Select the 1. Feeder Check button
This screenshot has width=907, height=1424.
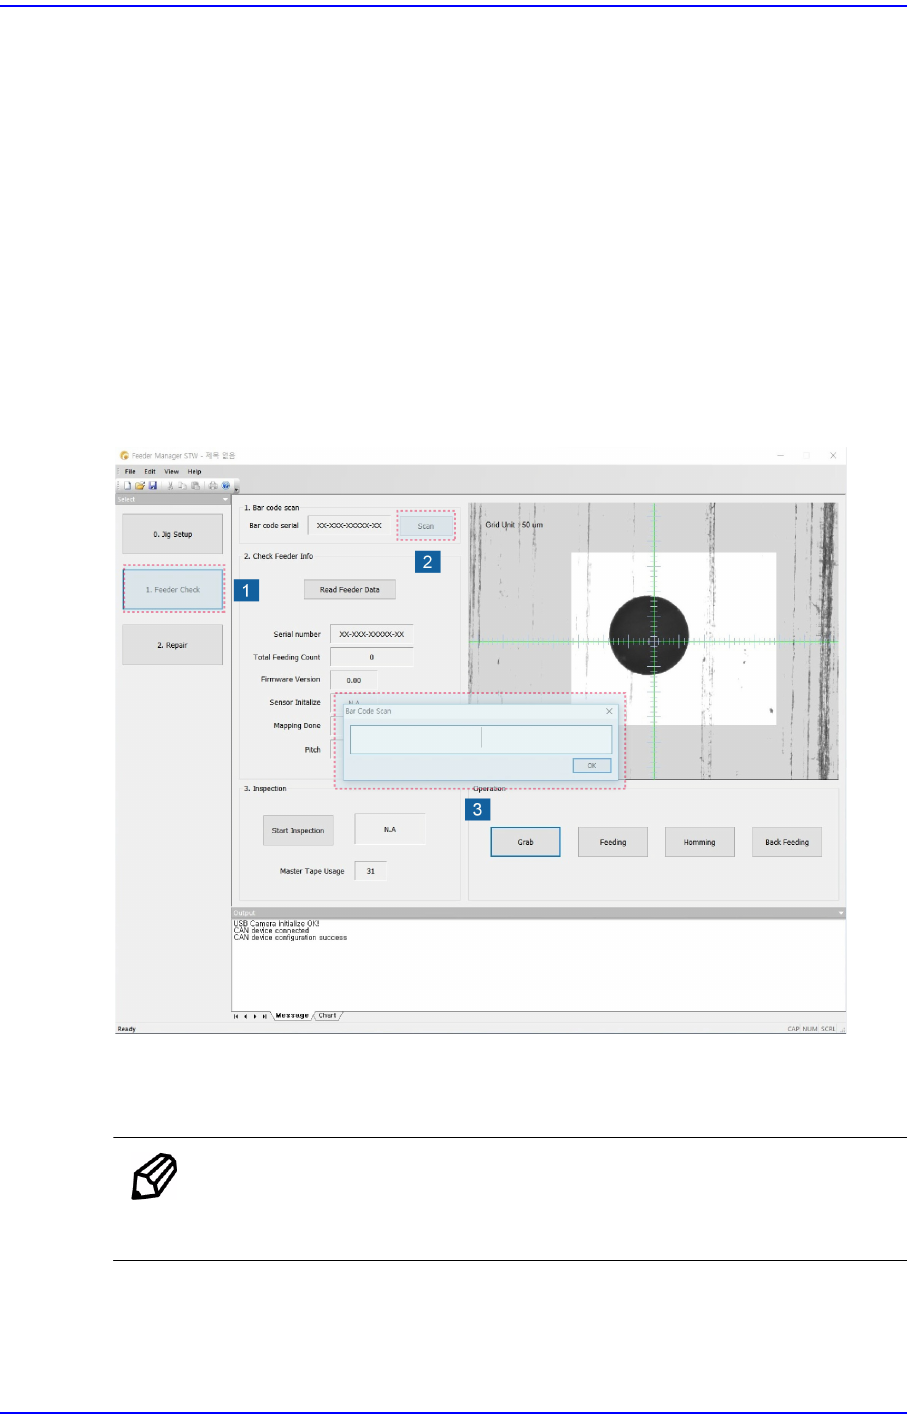pos(173,590)
